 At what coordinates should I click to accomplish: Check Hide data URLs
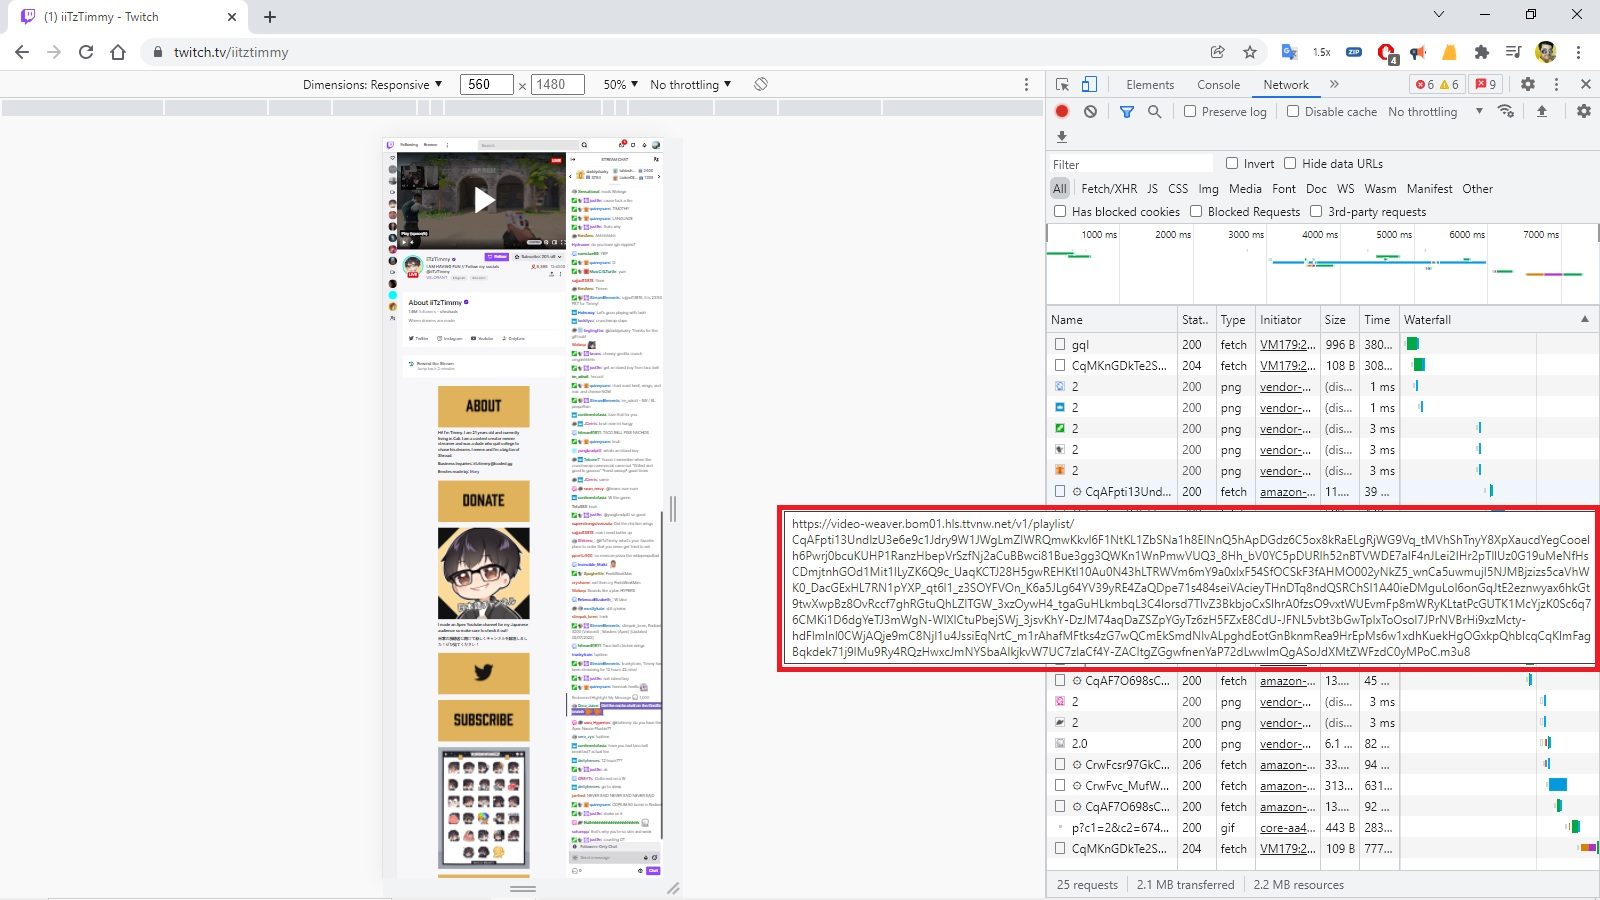(1290, 163)
